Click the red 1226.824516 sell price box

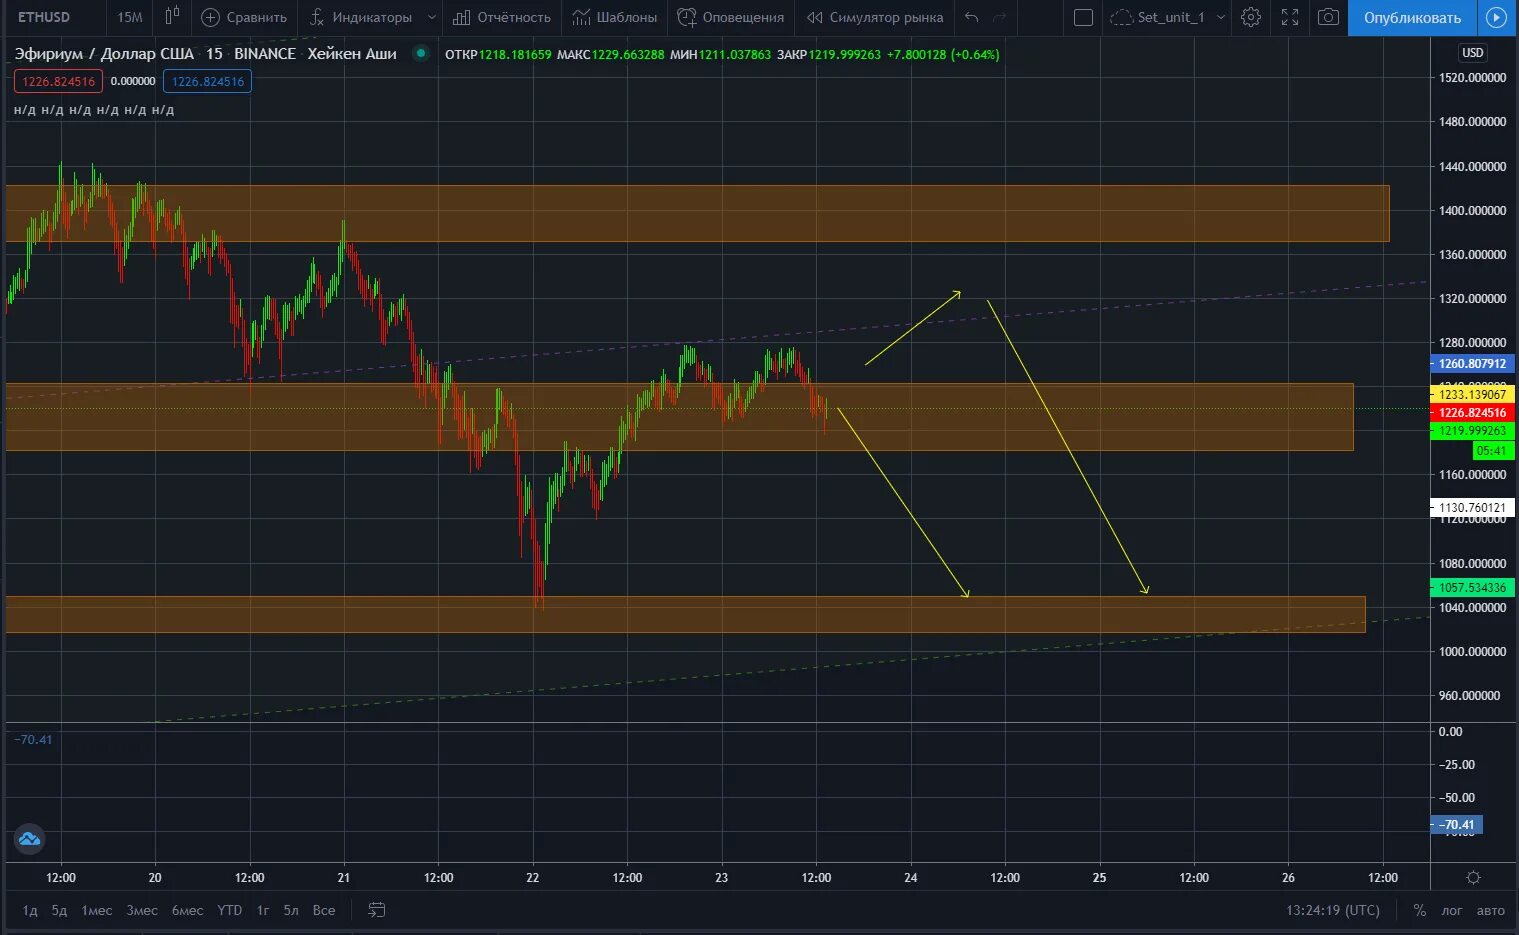click(59, 82)
